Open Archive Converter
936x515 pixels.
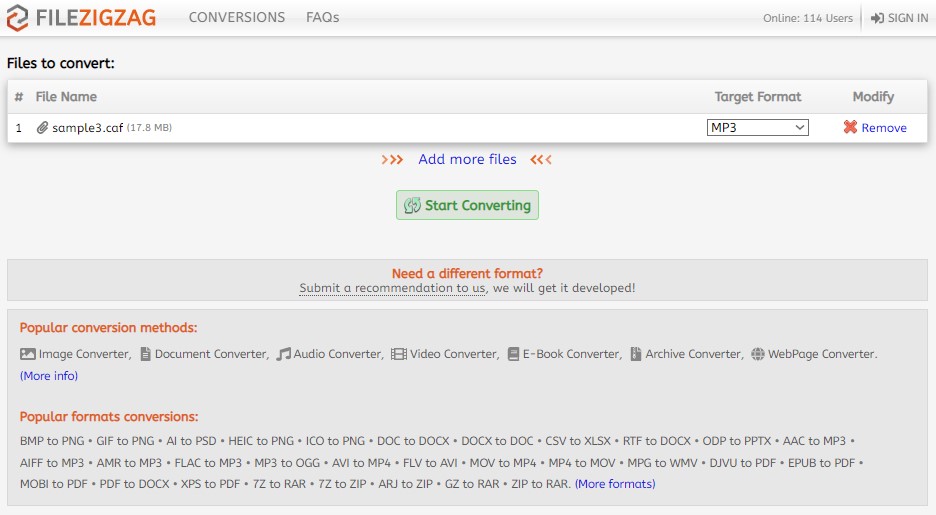[694, 354]
